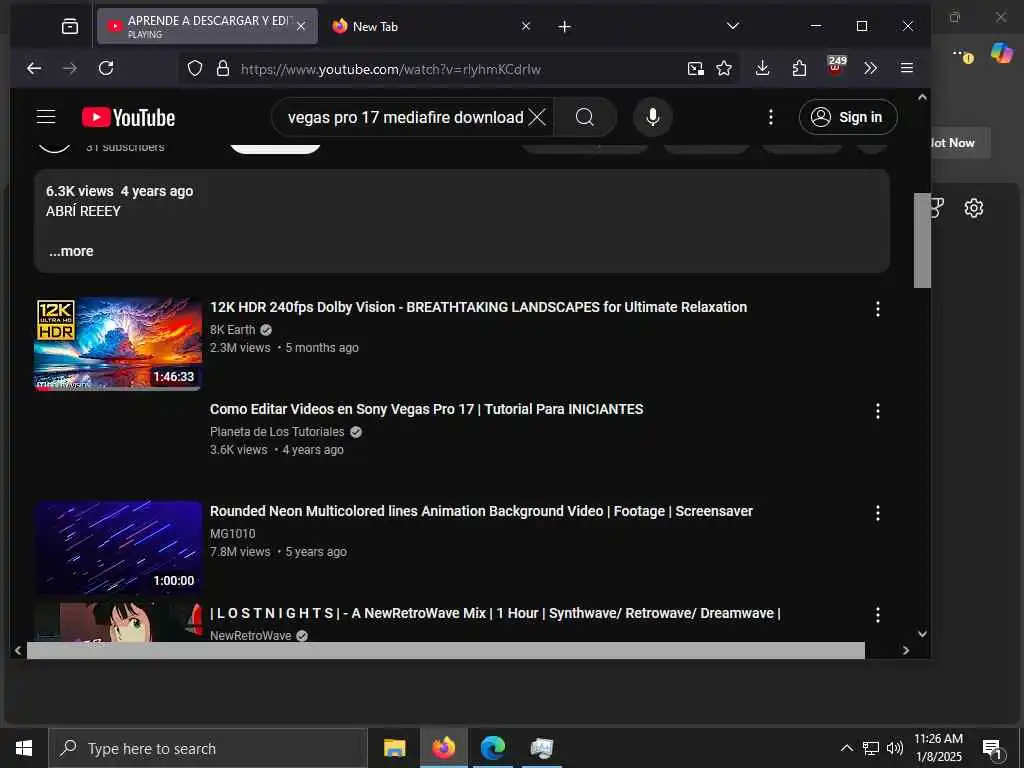This screenshot has width=1024, height=768.
Task: Clear the YouTube search query with X
Action: (x=537, y=117)
